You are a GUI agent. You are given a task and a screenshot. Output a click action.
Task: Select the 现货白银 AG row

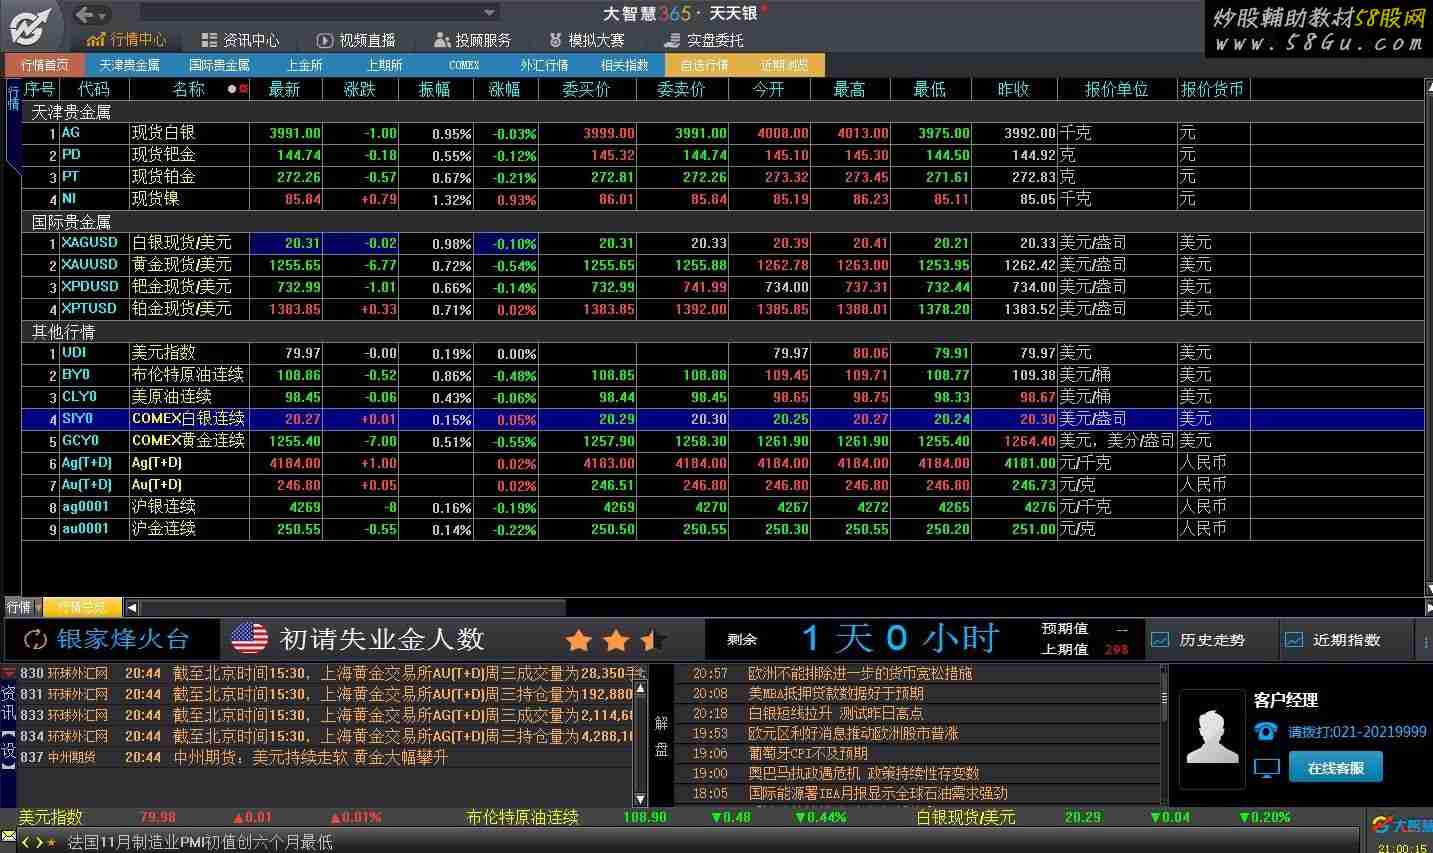722,133
